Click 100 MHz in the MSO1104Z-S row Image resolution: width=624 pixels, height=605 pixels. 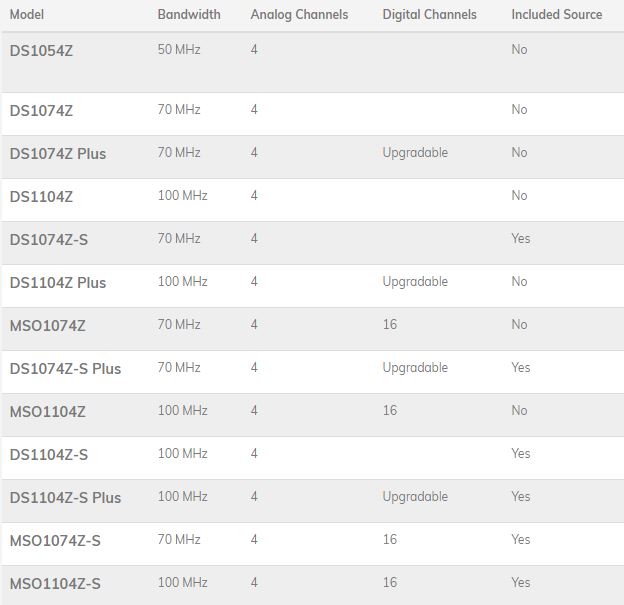click(x=183, y=582)
